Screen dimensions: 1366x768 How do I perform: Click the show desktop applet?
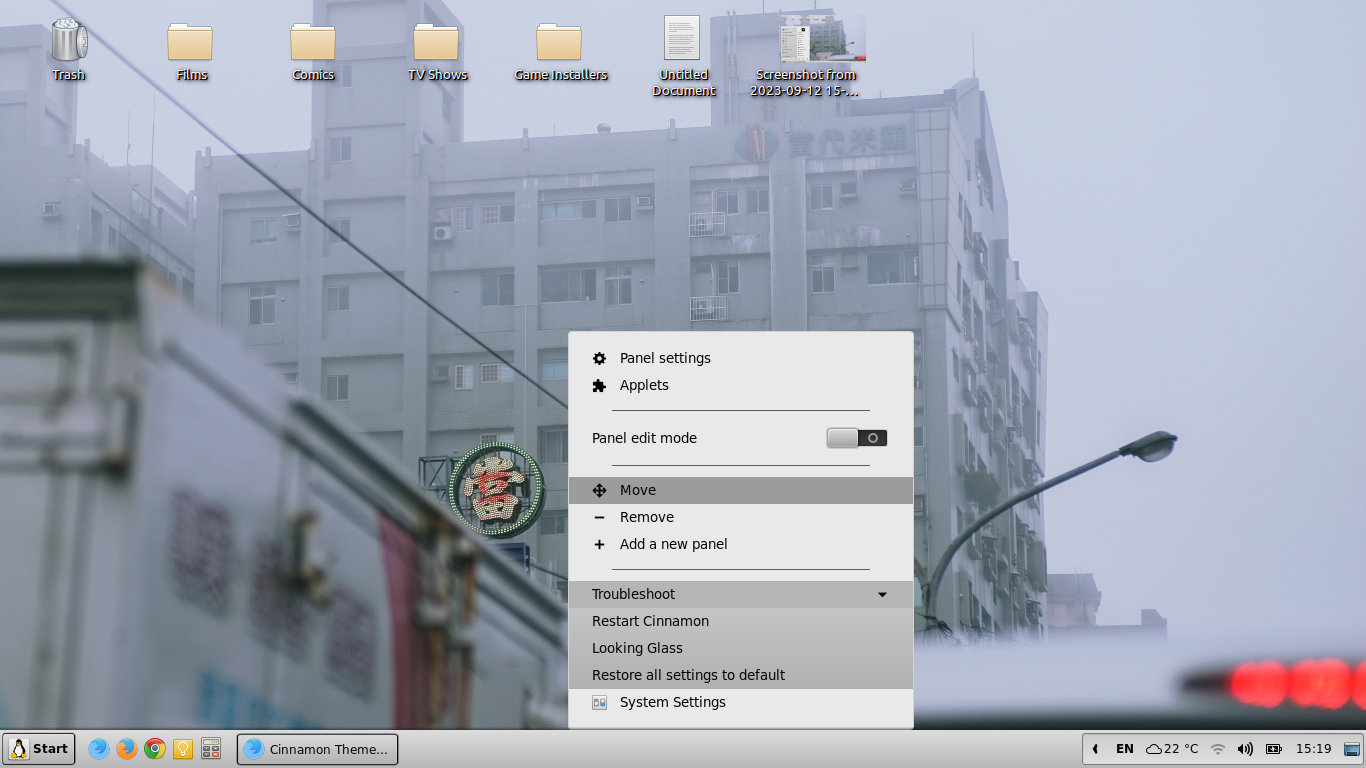tap(1353, 749)
